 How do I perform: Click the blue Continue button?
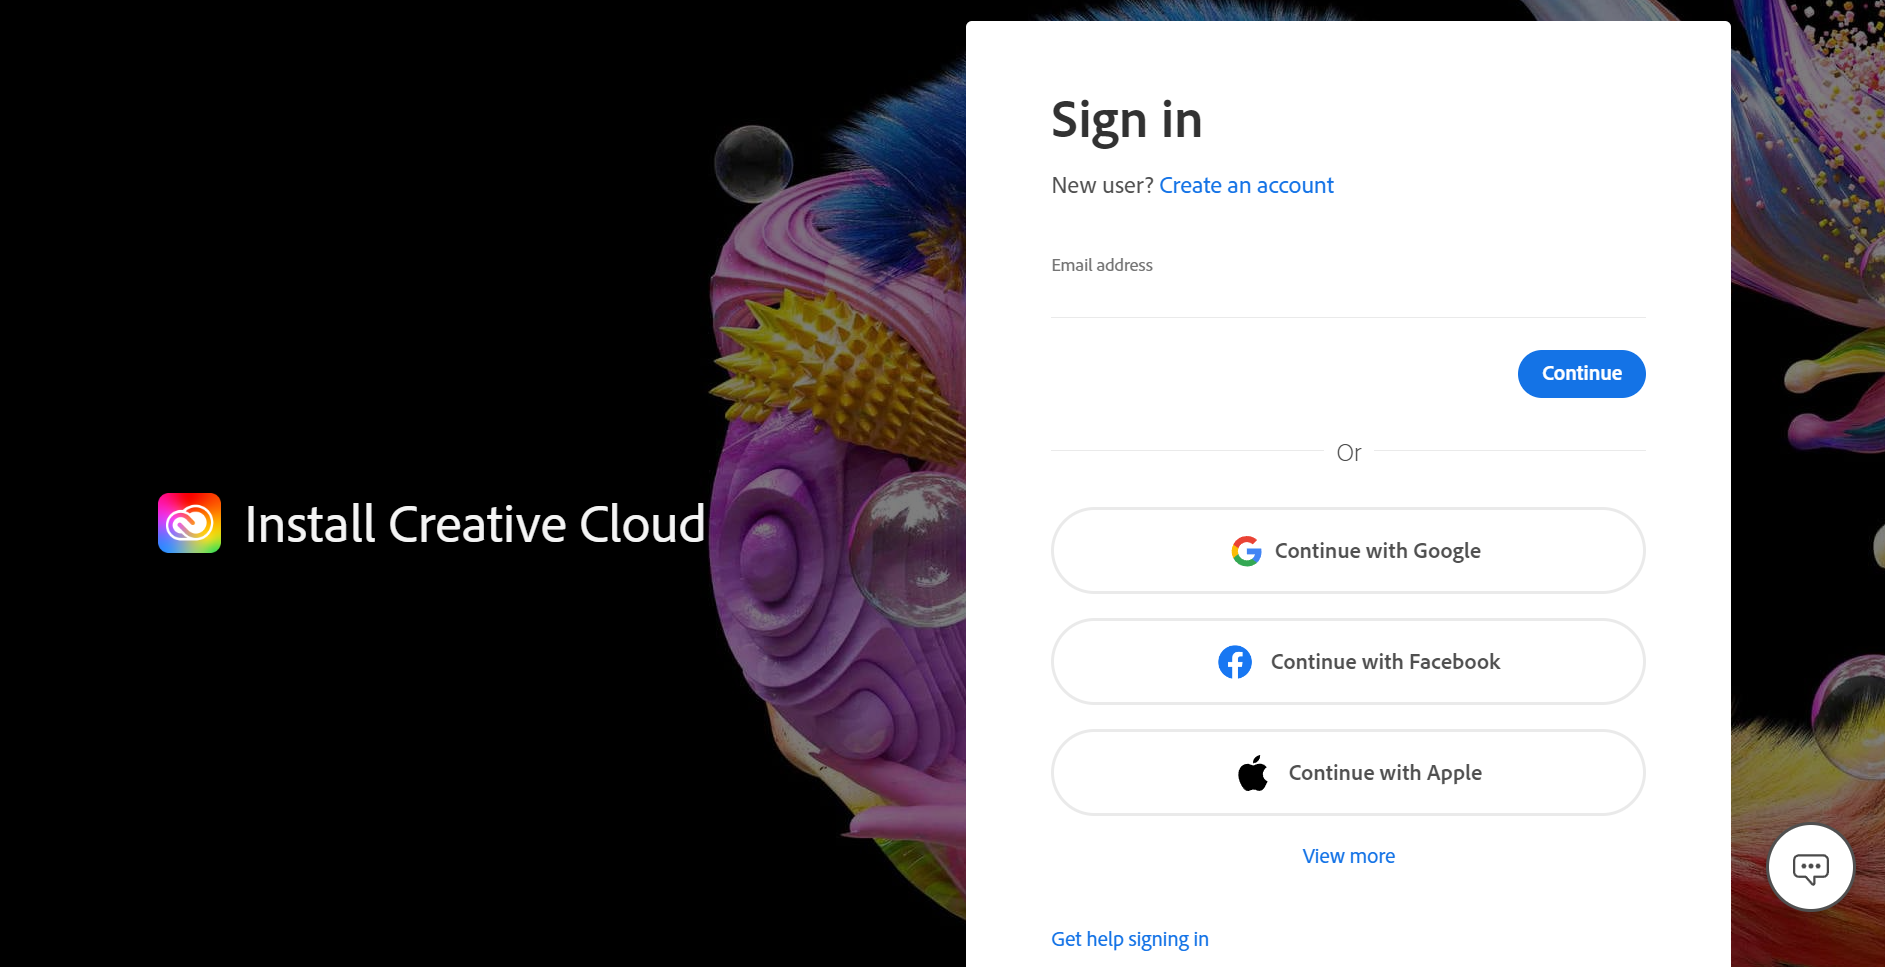[x=1581, y=374]
